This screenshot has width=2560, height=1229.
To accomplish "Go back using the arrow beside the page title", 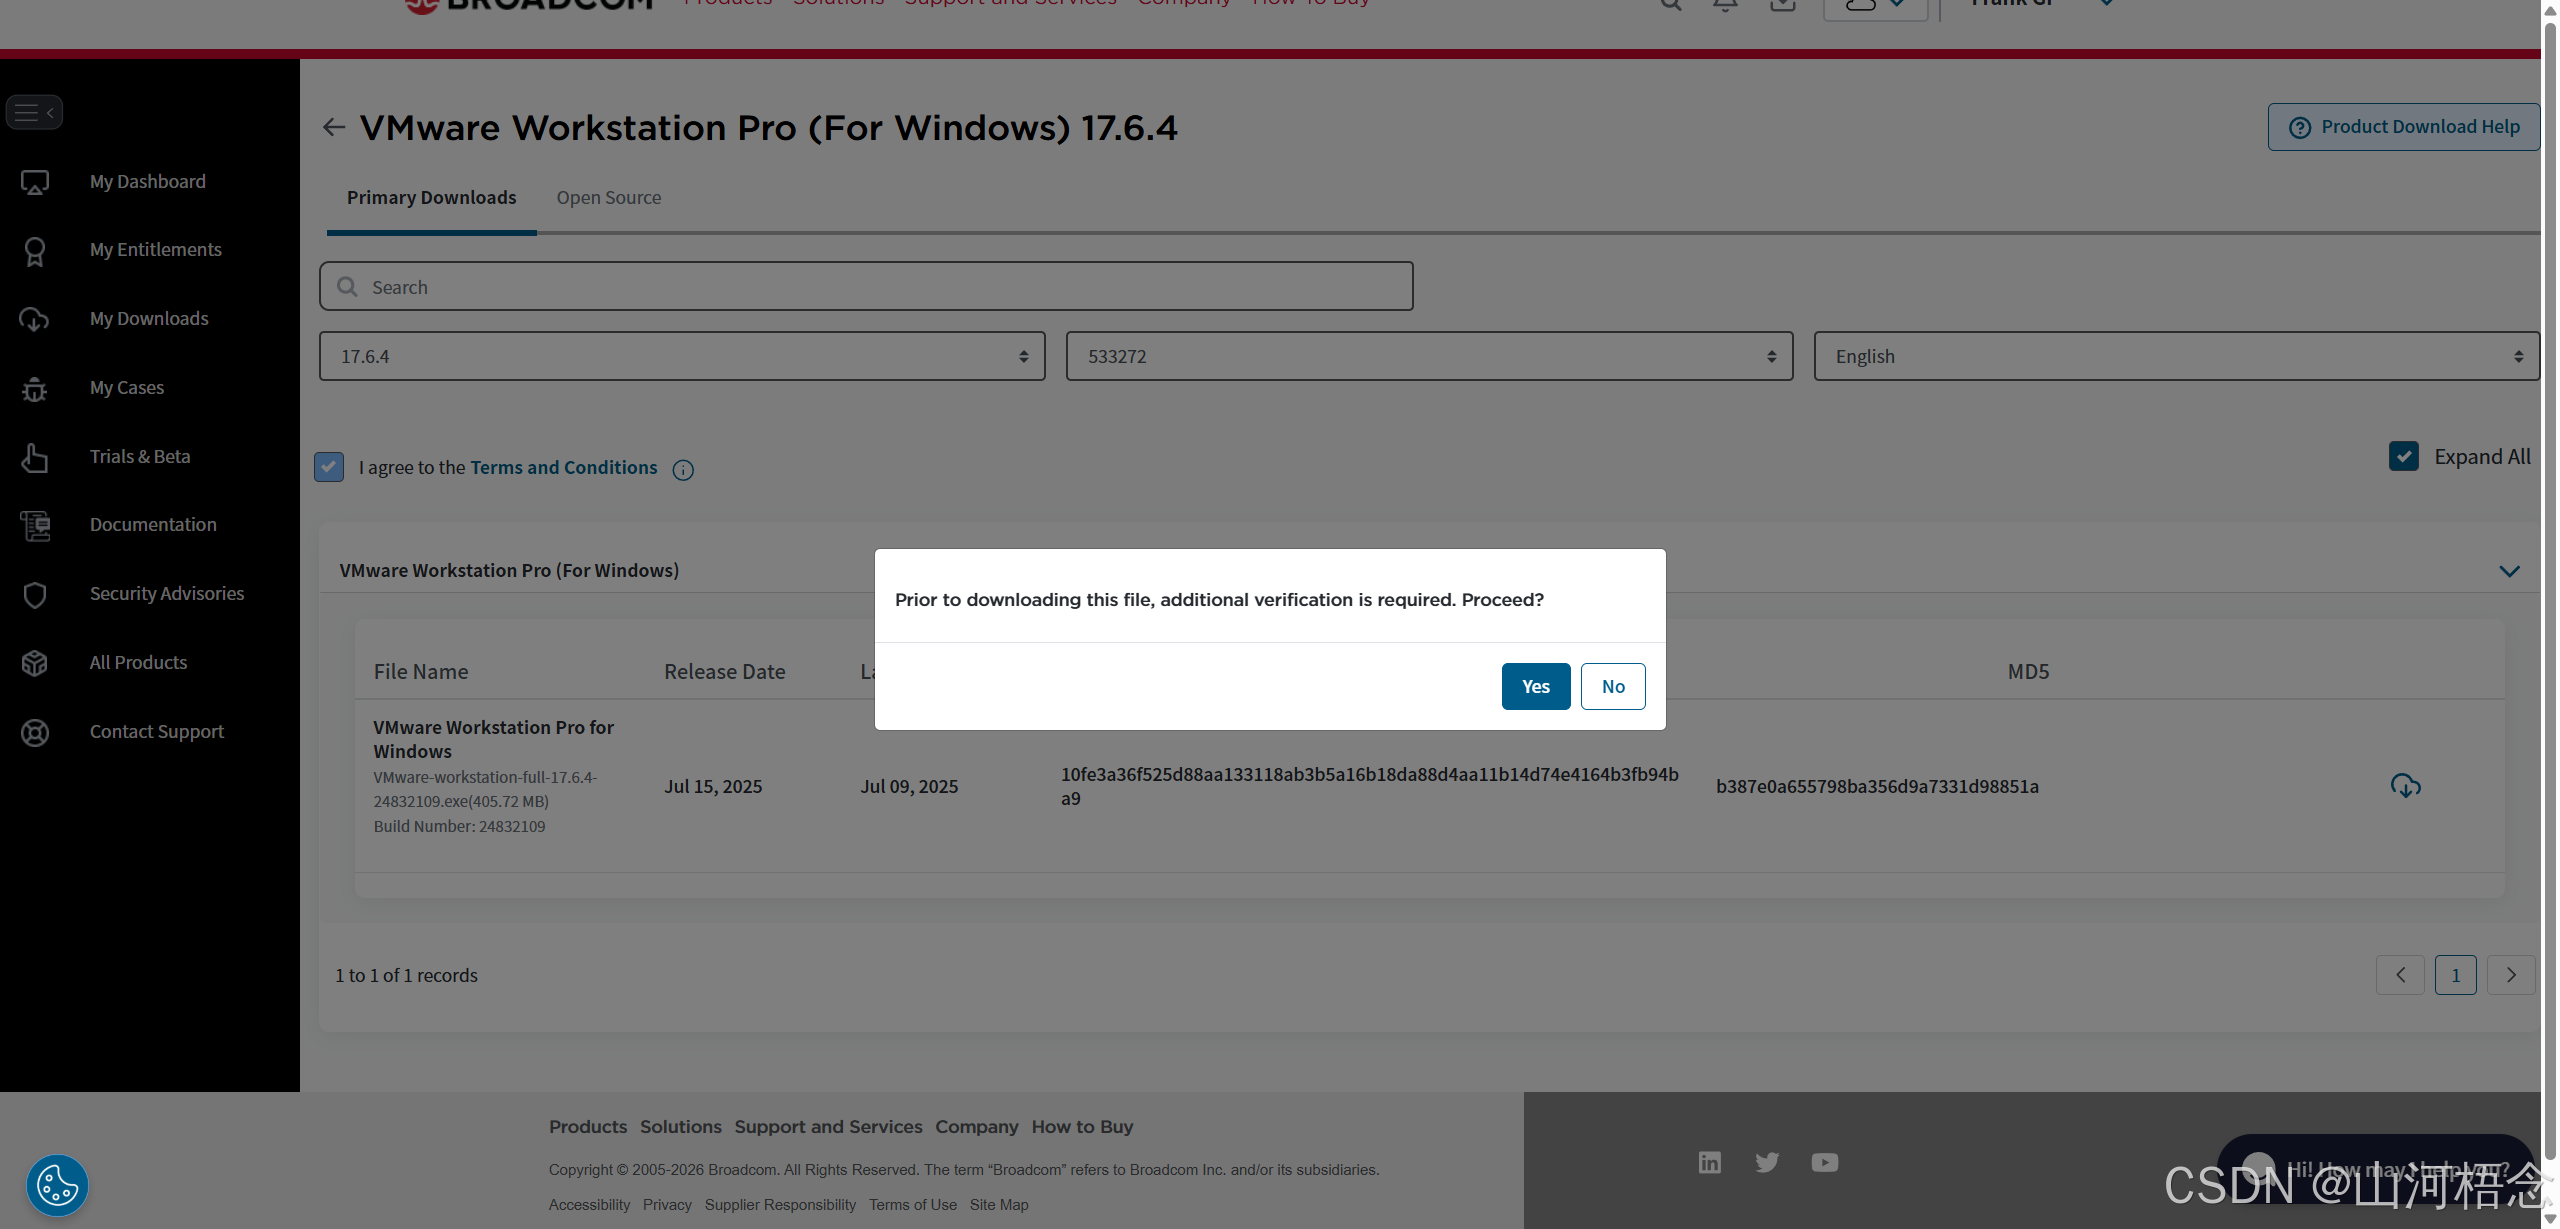I will tap(334, 127).
